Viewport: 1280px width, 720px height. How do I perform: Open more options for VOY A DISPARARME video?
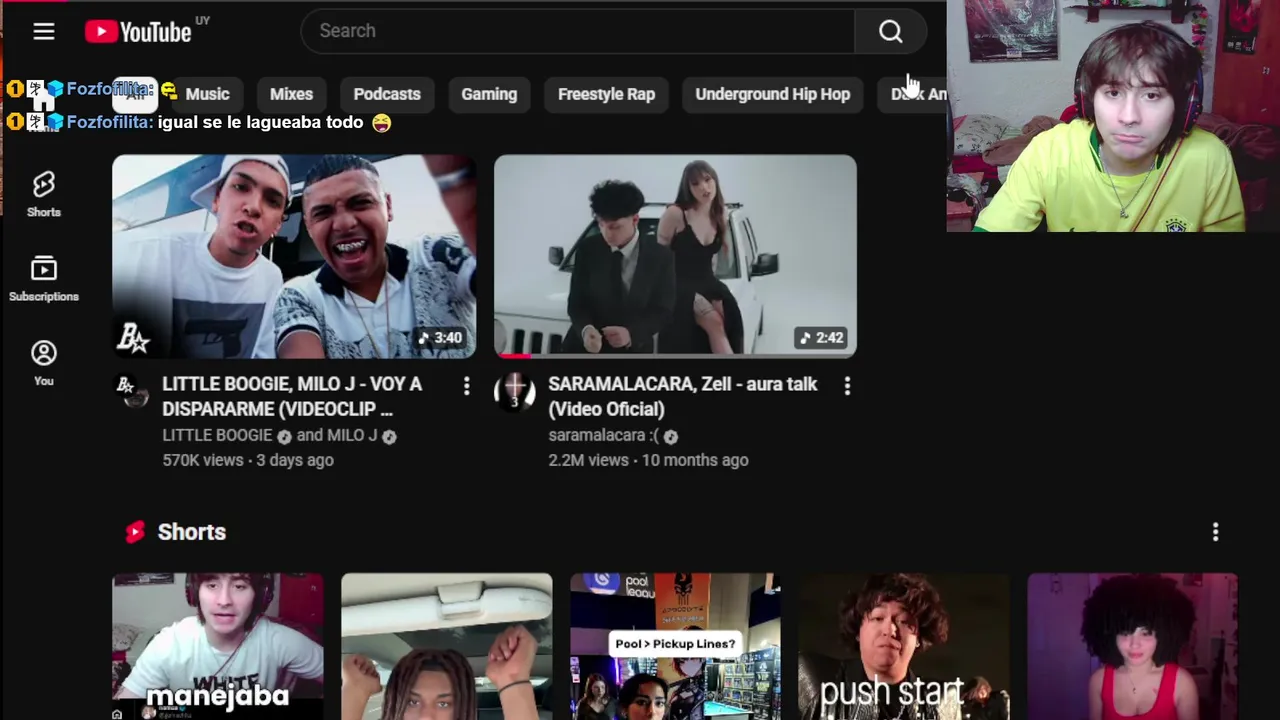[466, 386]
